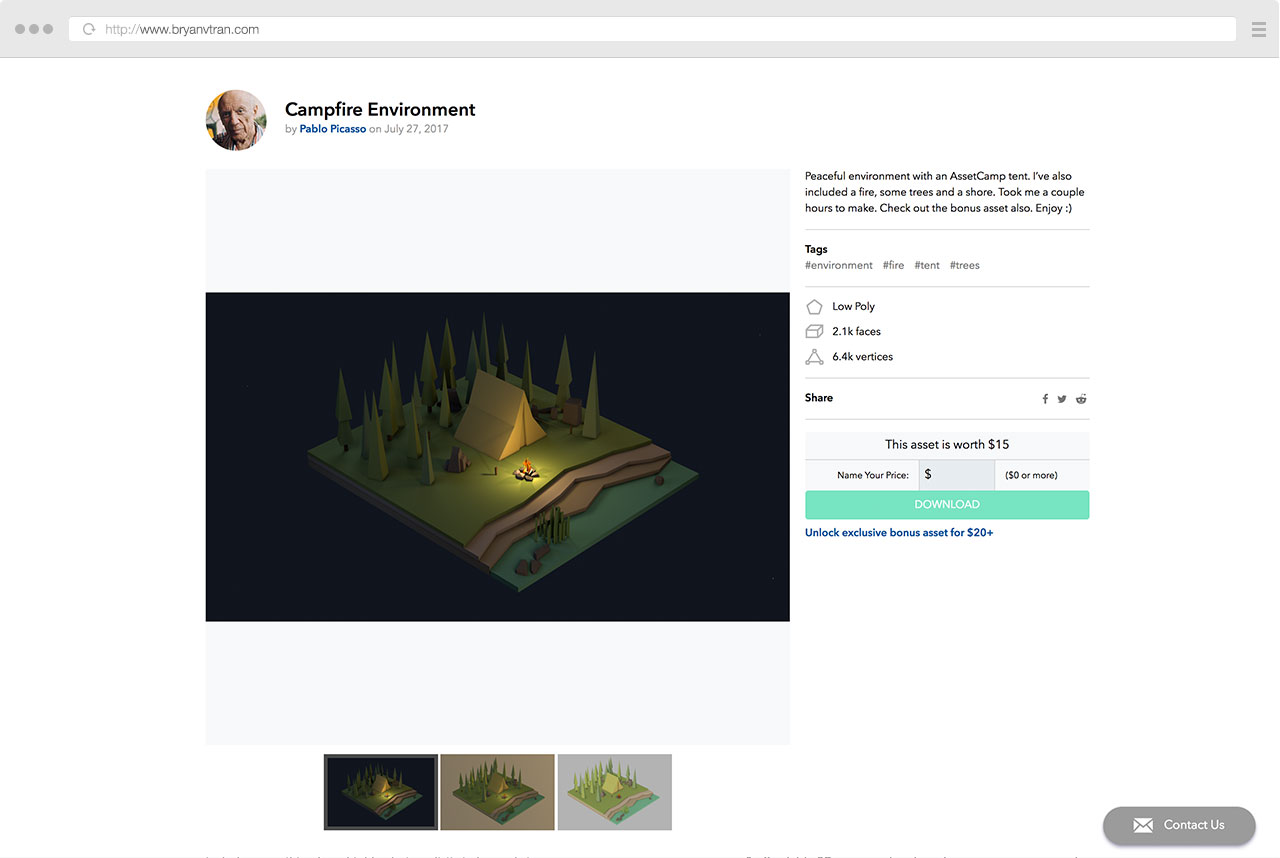This screenshot has width=1280, height=858.
Task: Select the dark night scene thumbnail
Action: pyautogui.click(x=381, y=792)
